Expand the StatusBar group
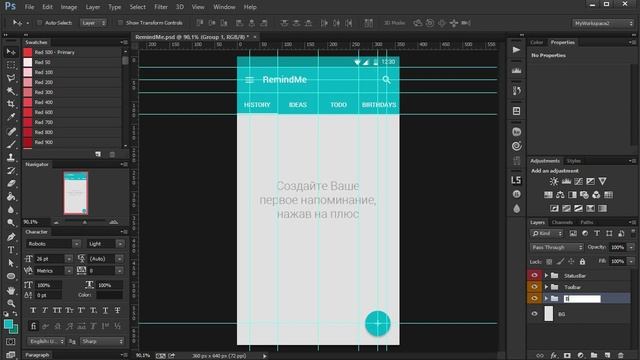Screen dimensions: 640x360 (546, 276)
